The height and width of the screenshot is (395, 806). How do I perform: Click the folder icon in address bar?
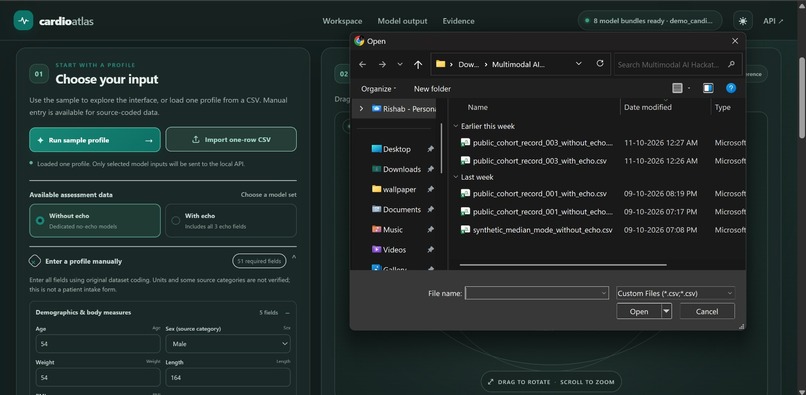click(441, 64)
